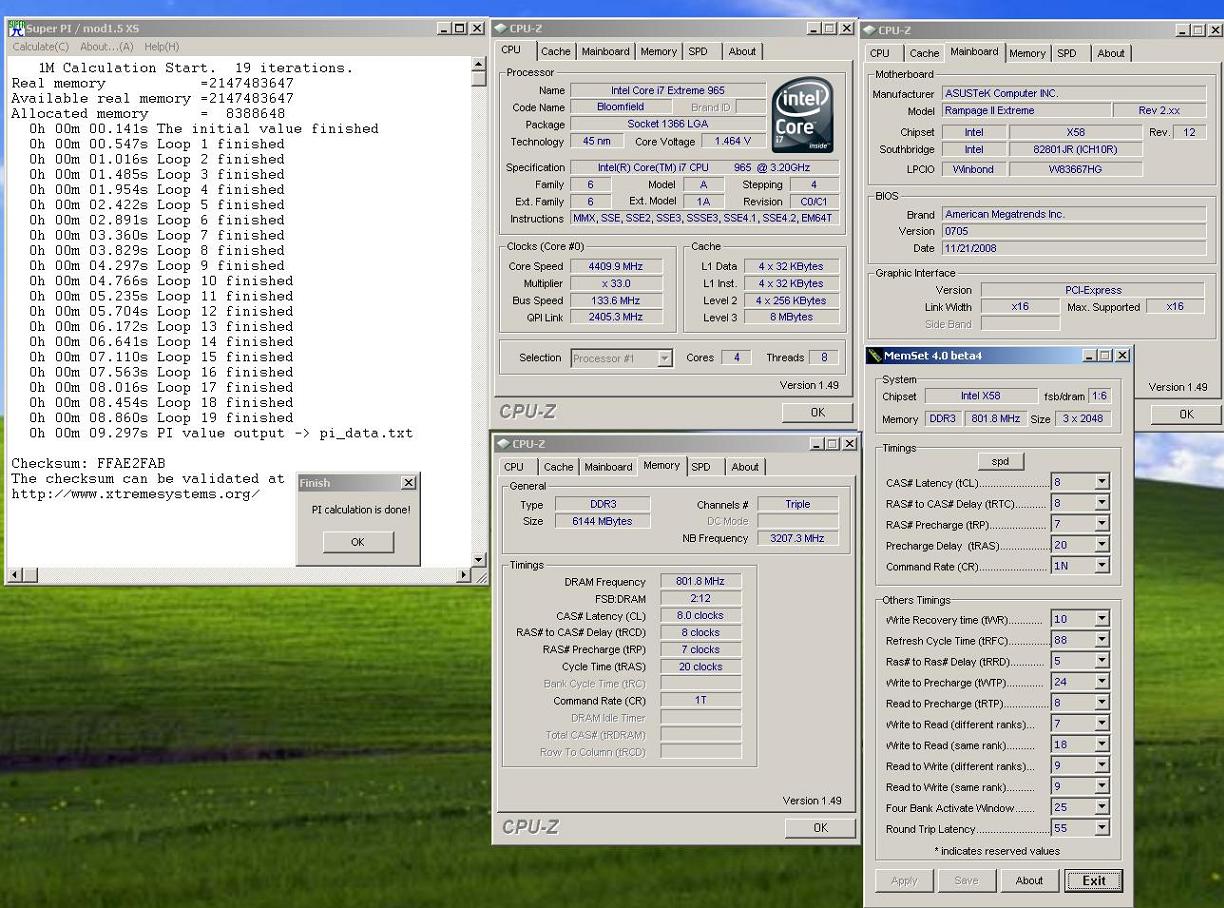Select CPU tab in CPU-Z Memory window
1224x908 pixels.
click(x=514, y=467)
